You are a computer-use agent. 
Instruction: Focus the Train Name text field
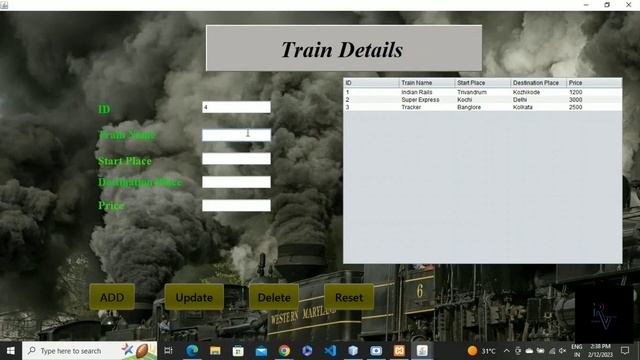click(x=236, y=135)
